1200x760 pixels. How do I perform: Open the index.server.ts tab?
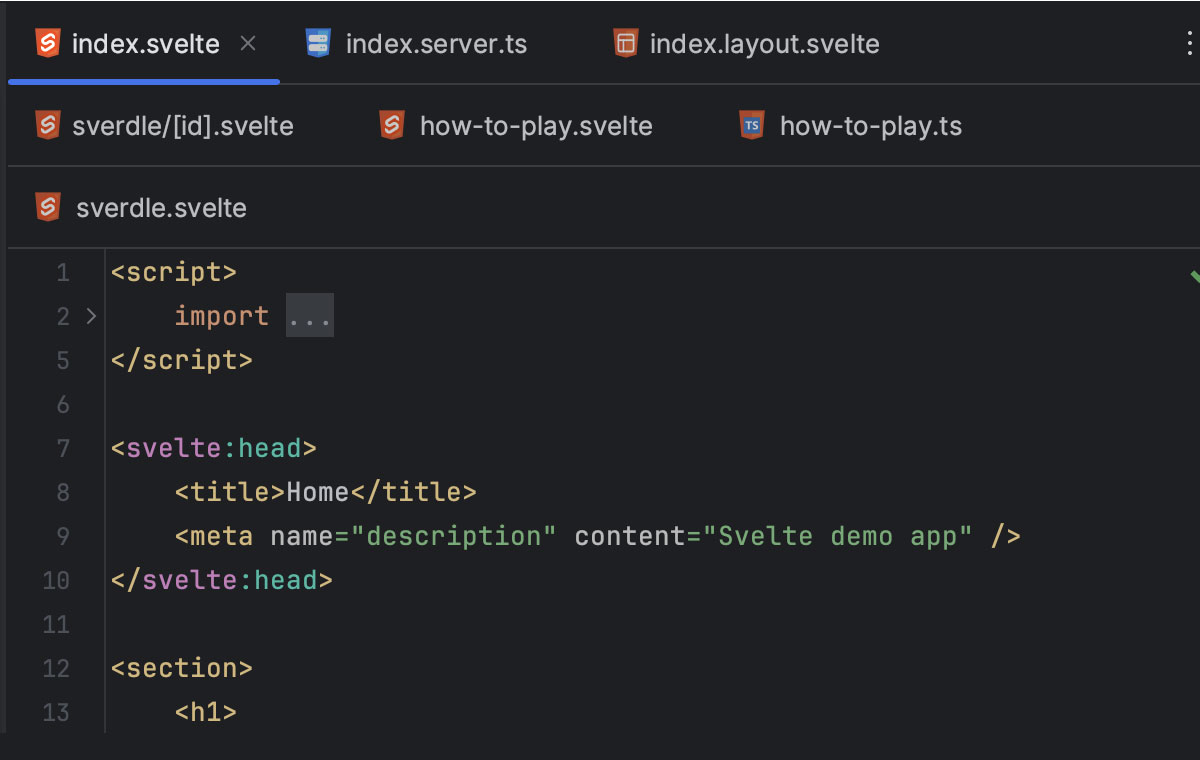click(x=417, y=44)
